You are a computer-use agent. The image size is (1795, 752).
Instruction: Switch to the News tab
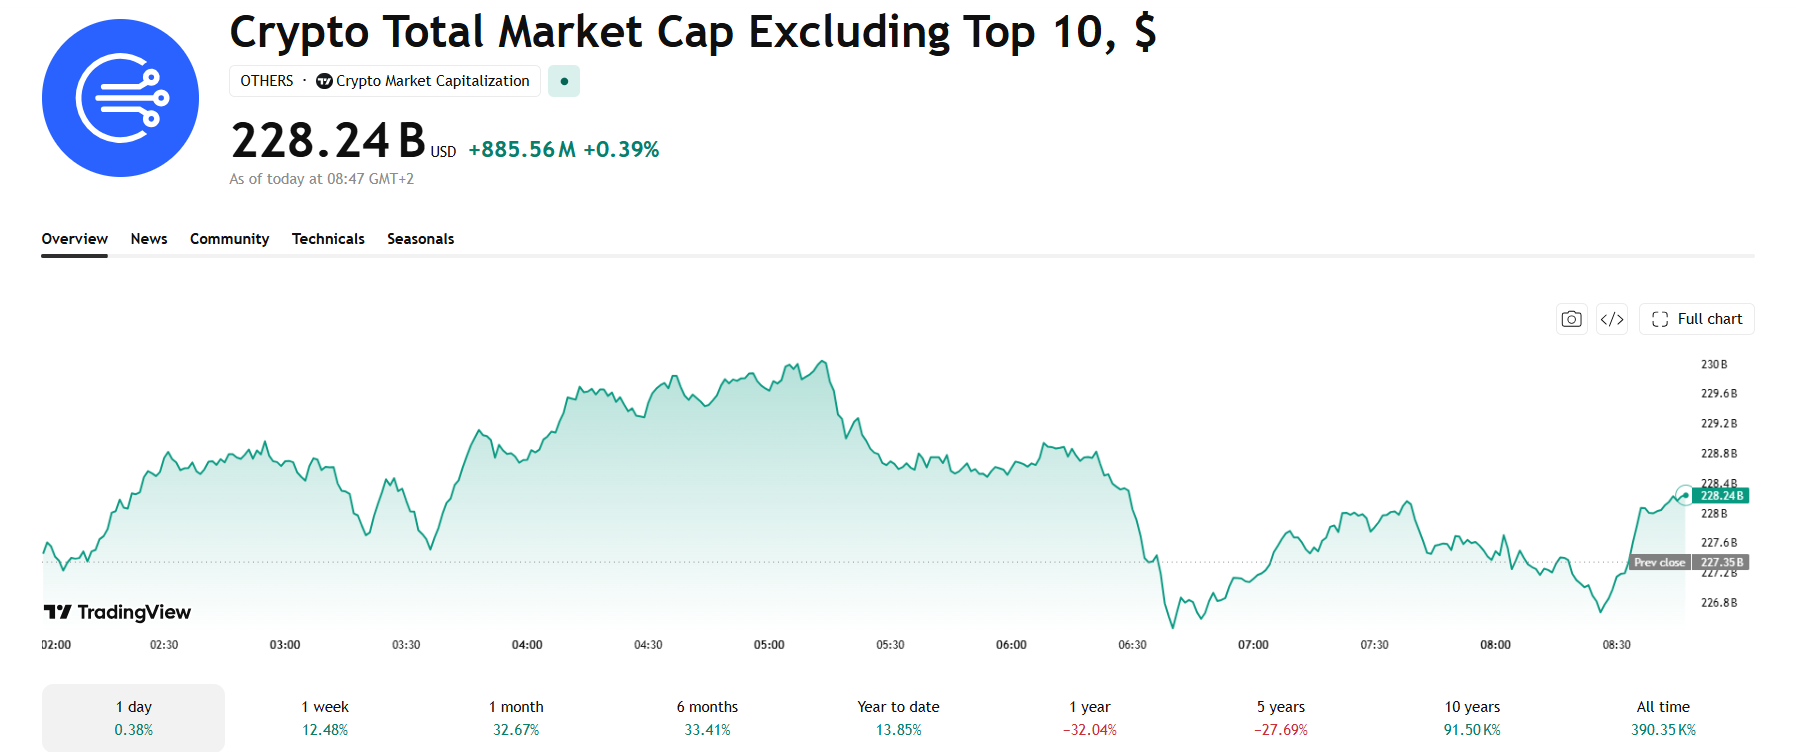pyautogui.click(x=149, y=239)
